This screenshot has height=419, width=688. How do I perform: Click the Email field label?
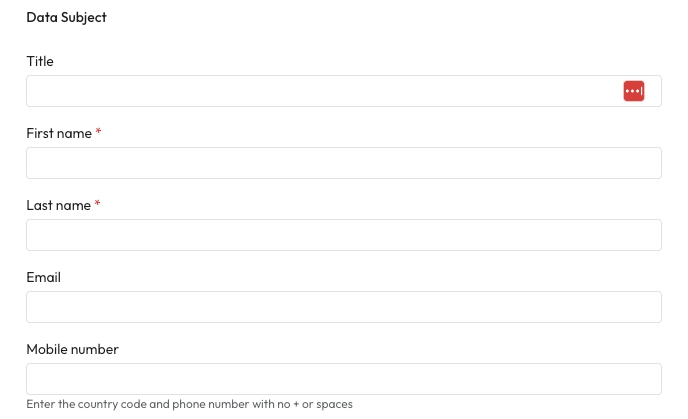(x=43, y=277)
